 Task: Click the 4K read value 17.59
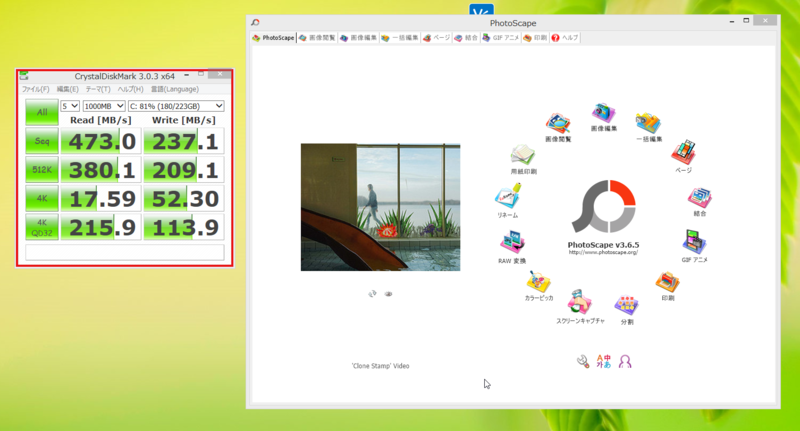[101, 198]
